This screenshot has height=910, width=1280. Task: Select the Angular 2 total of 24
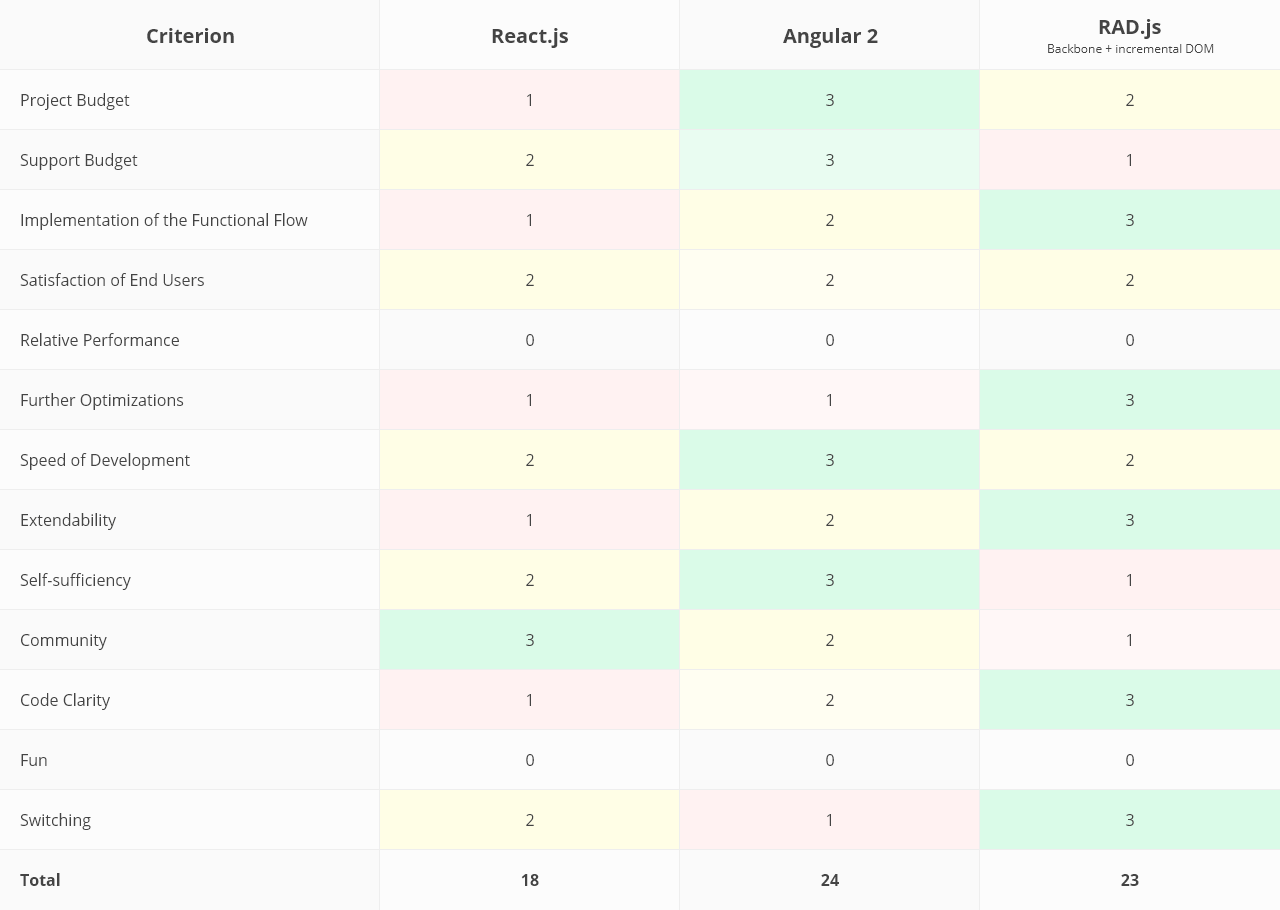[x=829, y=880]
